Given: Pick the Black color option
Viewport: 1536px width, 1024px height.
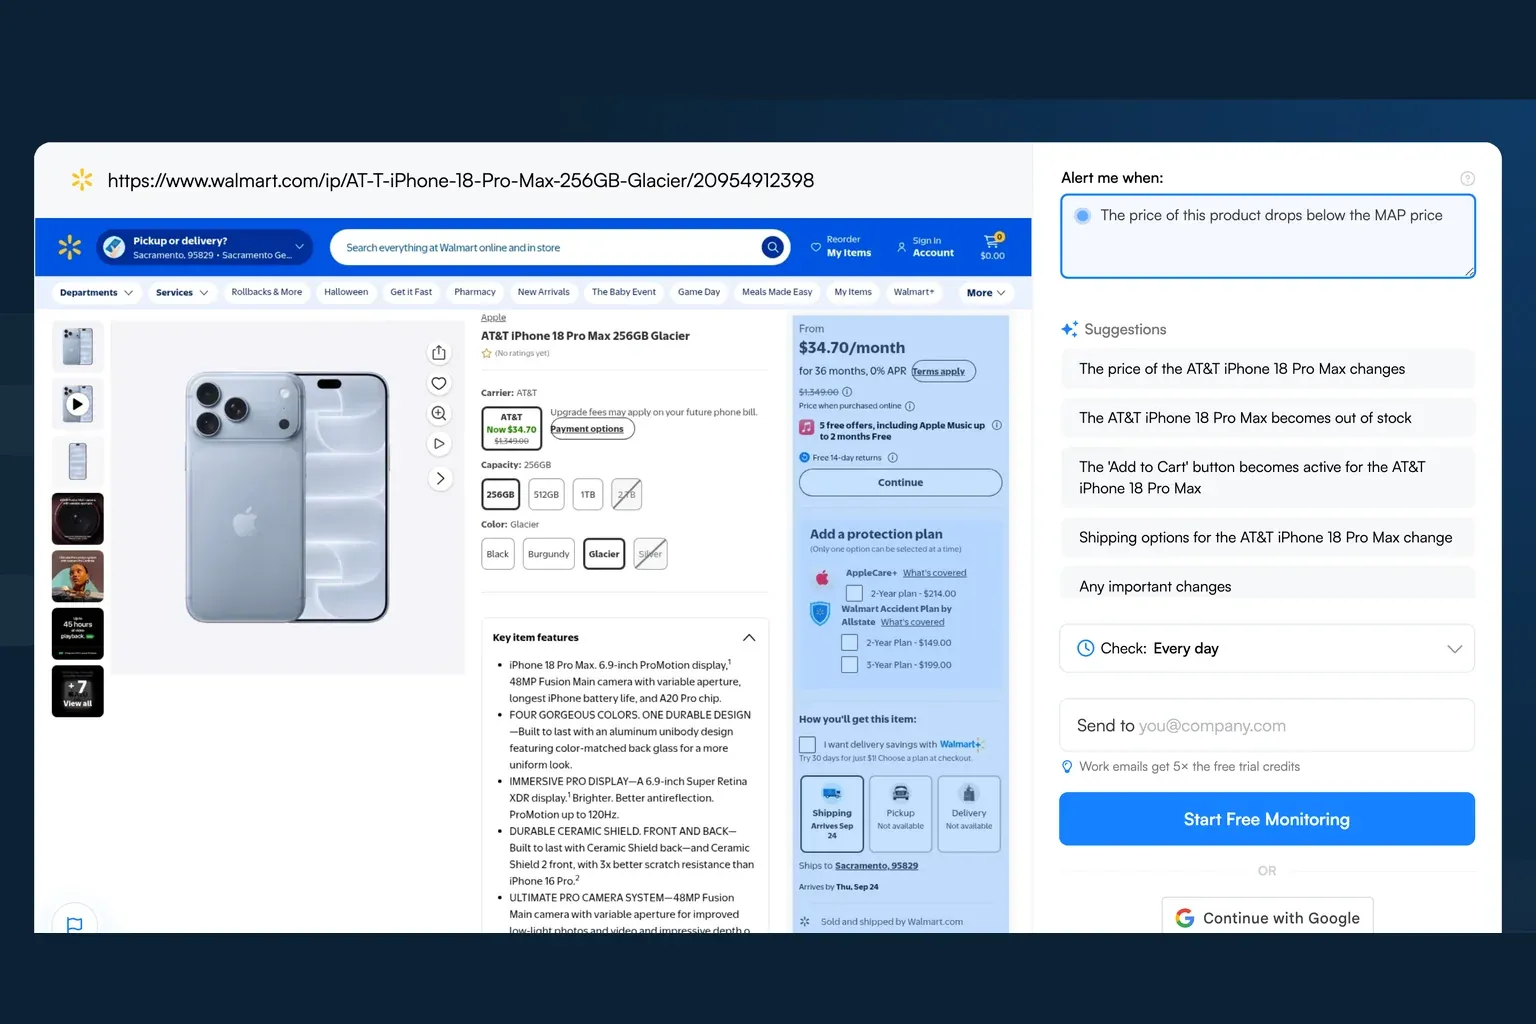Looking at the screenshot, I should tap(498, 554).
